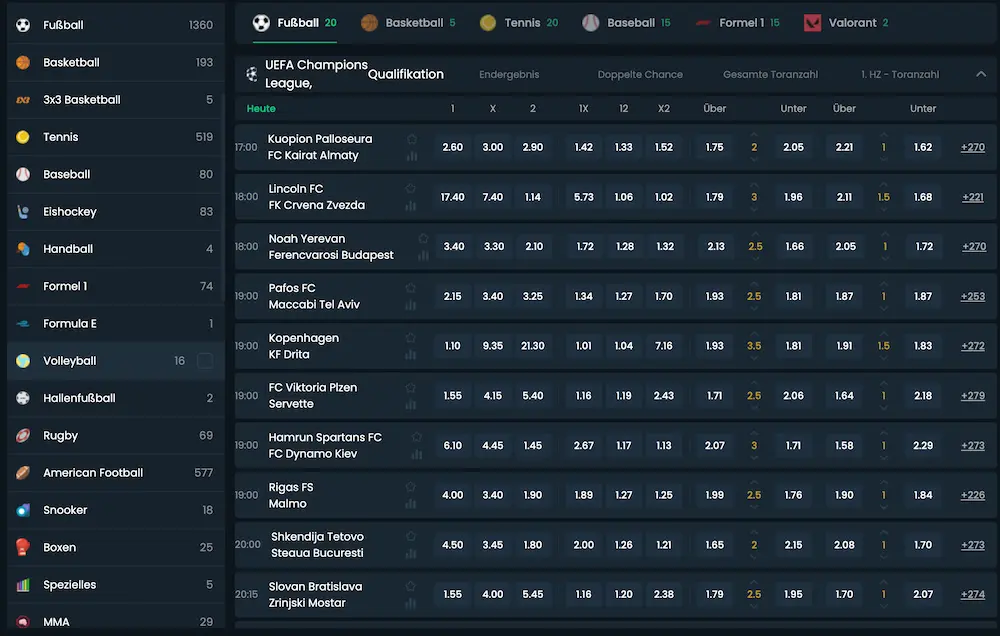This screenshot has width=1000, height=636.
Task: Toggle favorite star for Kopenhagen match
Action: [411, 338]
